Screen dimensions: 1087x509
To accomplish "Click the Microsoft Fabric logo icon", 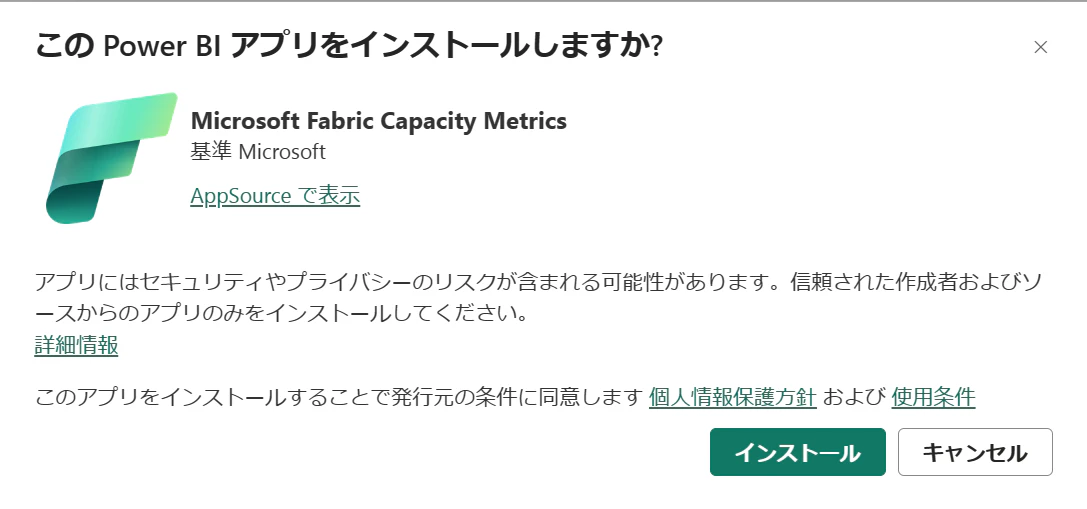I will click(x=111, y=158).
